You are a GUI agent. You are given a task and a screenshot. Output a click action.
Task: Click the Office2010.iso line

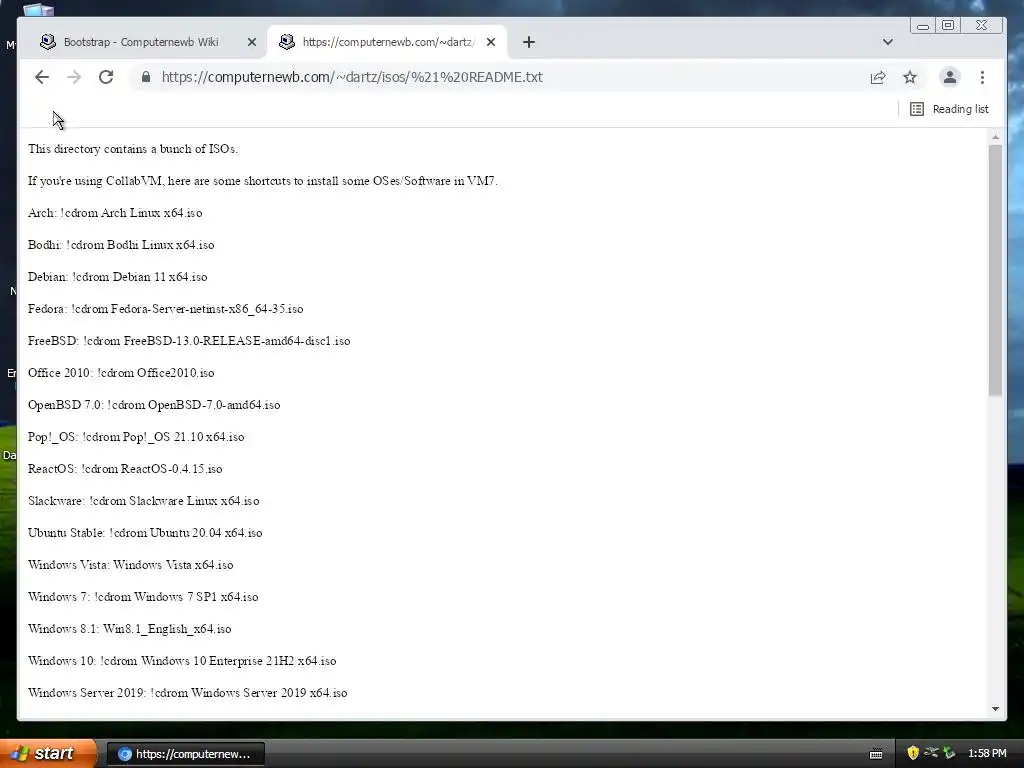[x=121, y=373]
